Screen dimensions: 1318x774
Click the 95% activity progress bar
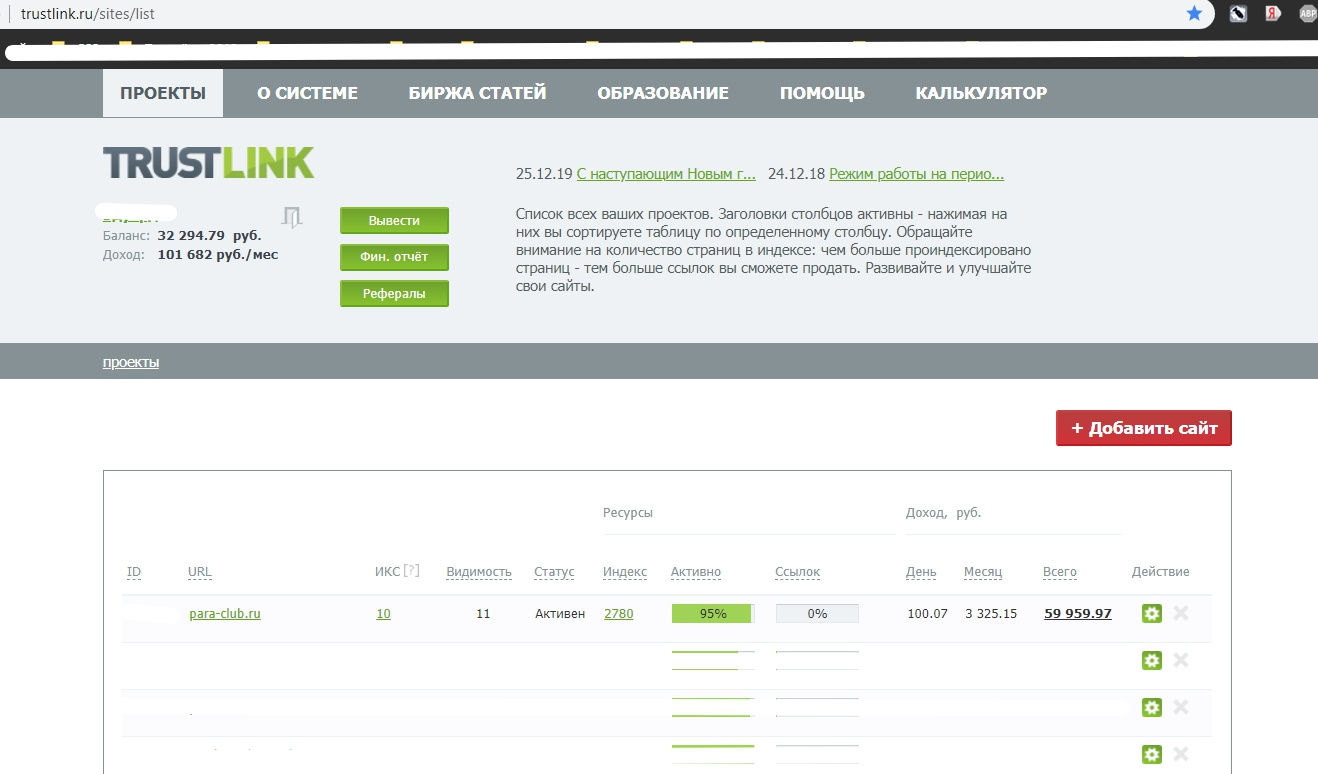click(713, 613)
